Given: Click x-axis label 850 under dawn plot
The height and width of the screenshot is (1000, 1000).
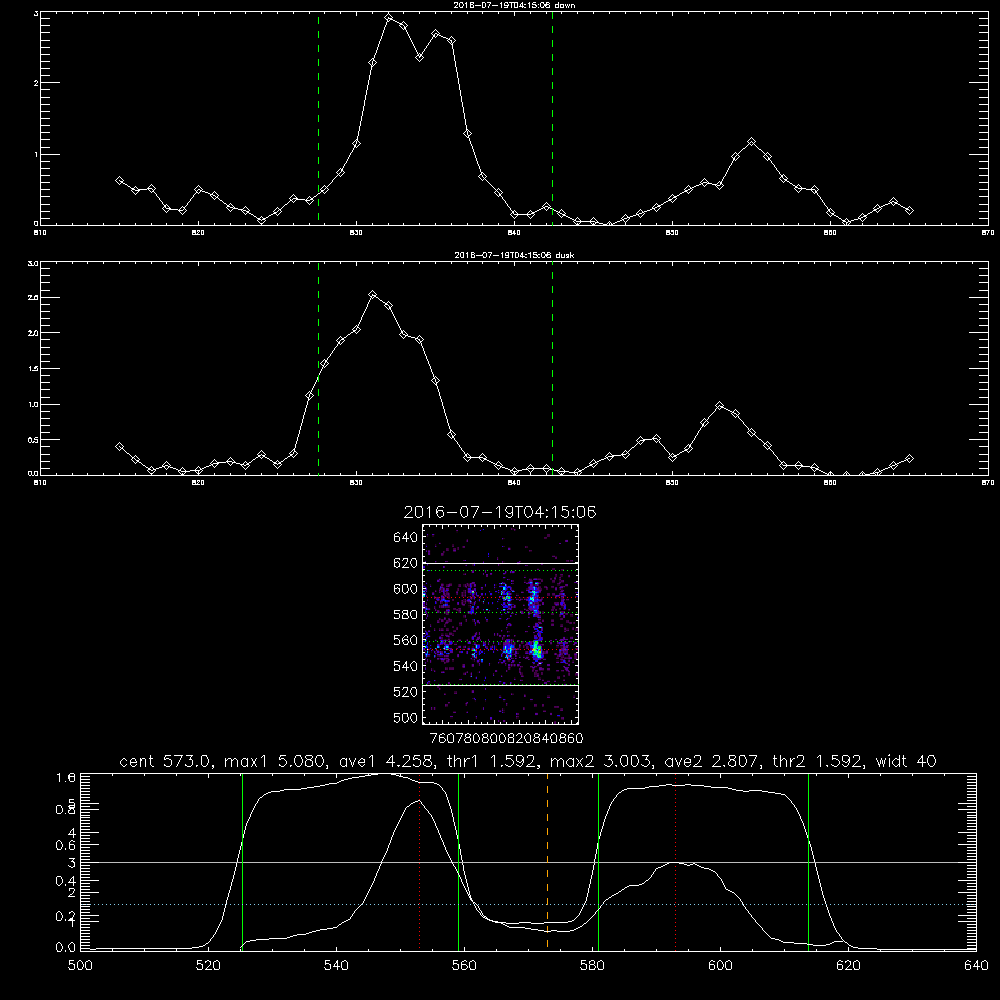Looking at the screenshot, I should pos(672,233).
